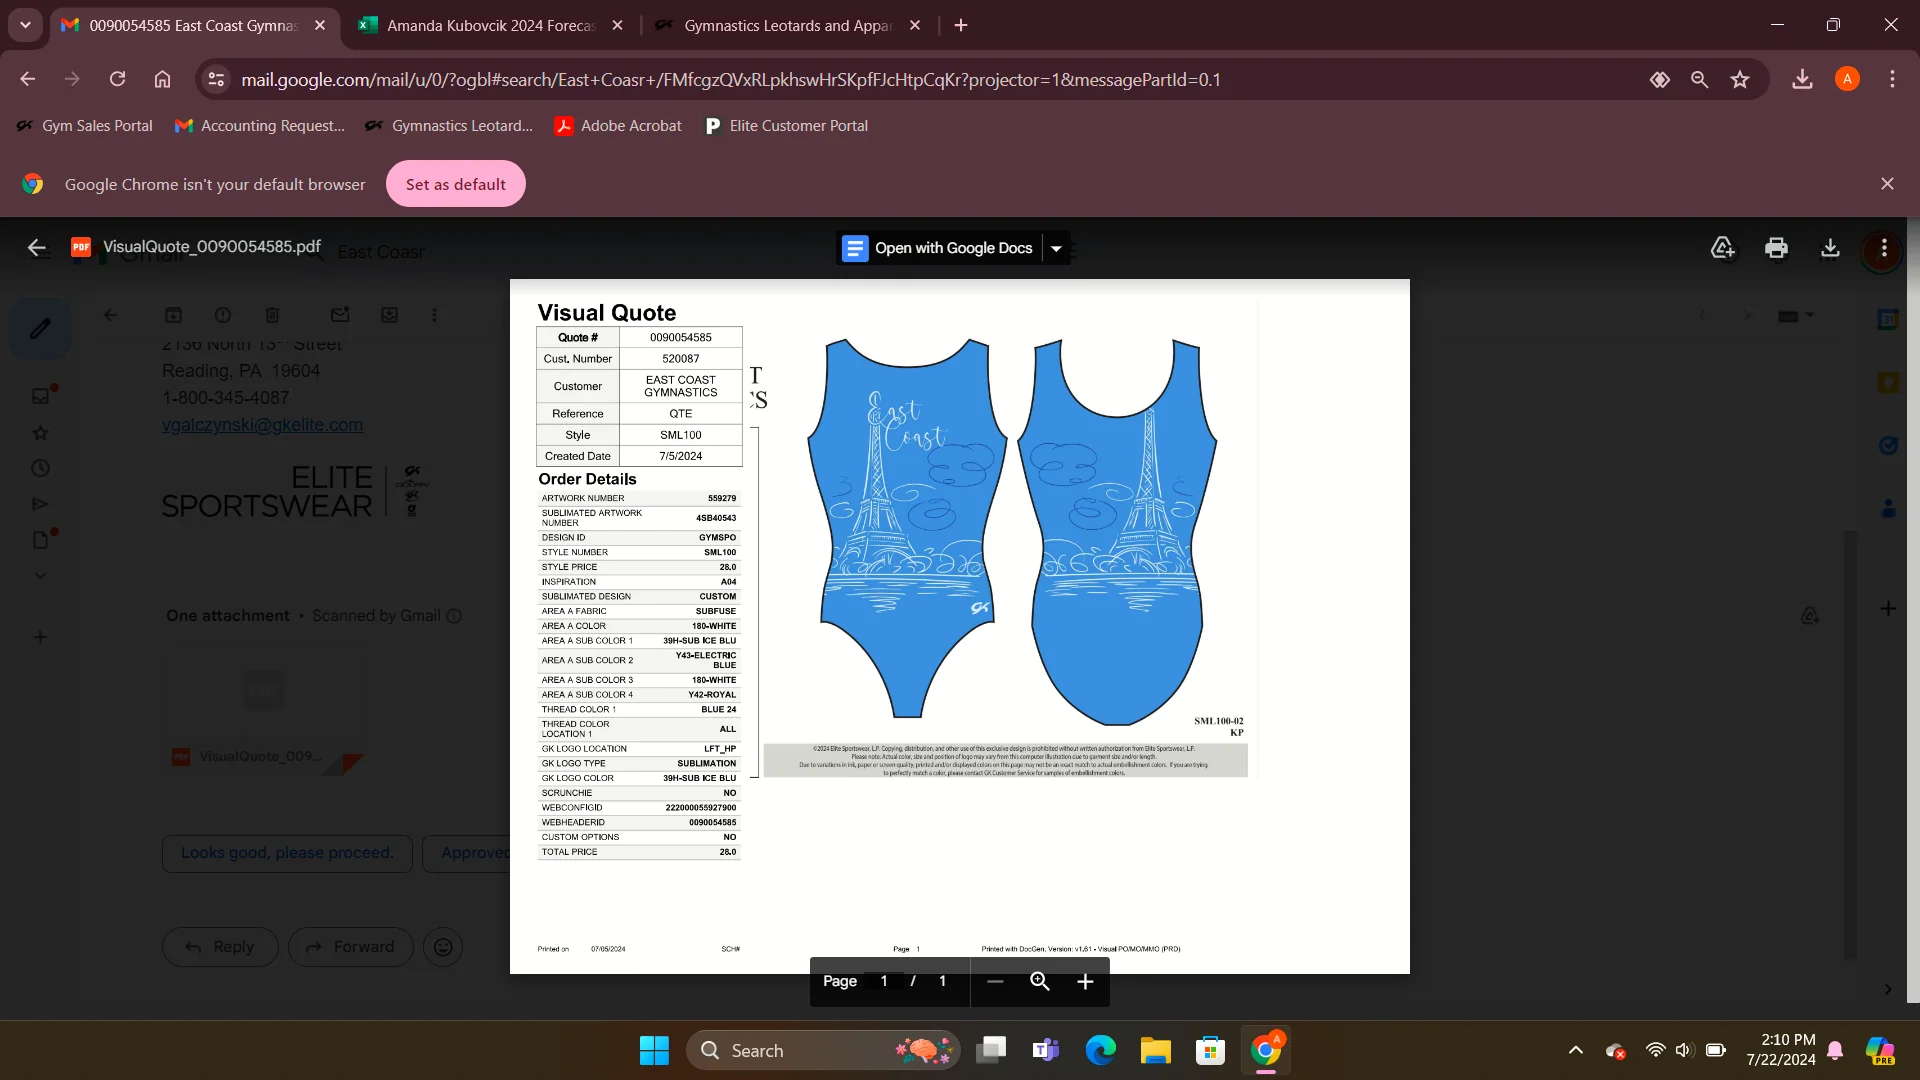
Task: Close the PDF preview with back arrow
Action: pos(37,248)
